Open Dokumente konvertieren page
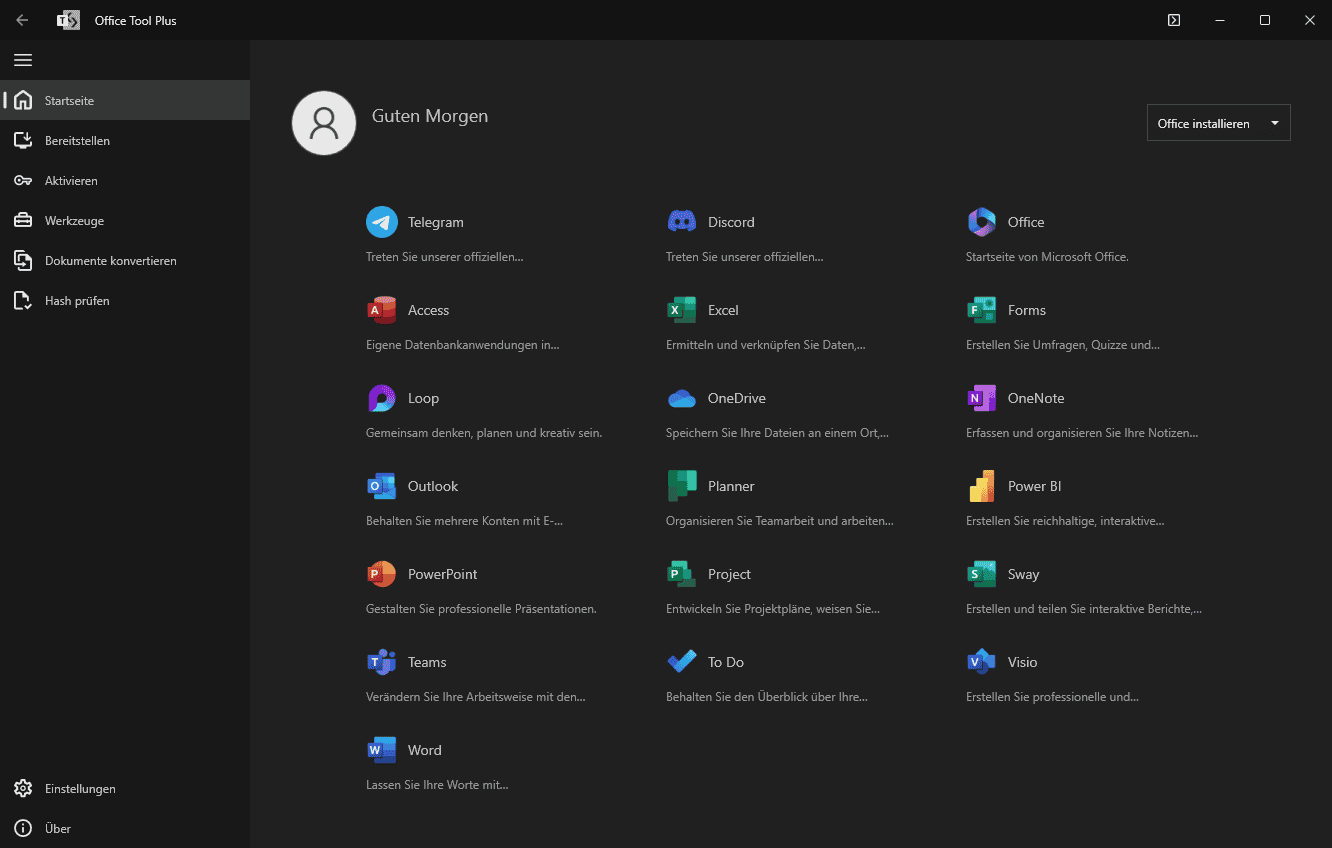This screenshot has height=848, width=1332. pos(125,260)
